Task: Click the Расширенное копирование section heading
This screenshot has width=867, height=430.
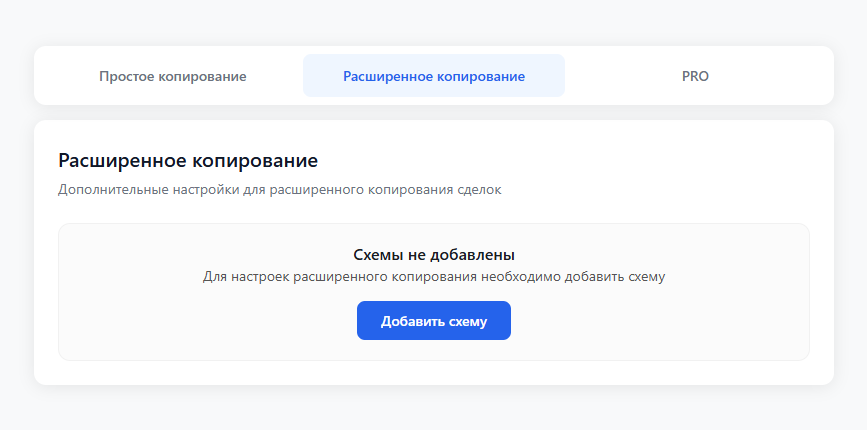Action: [x=188, y=160]
